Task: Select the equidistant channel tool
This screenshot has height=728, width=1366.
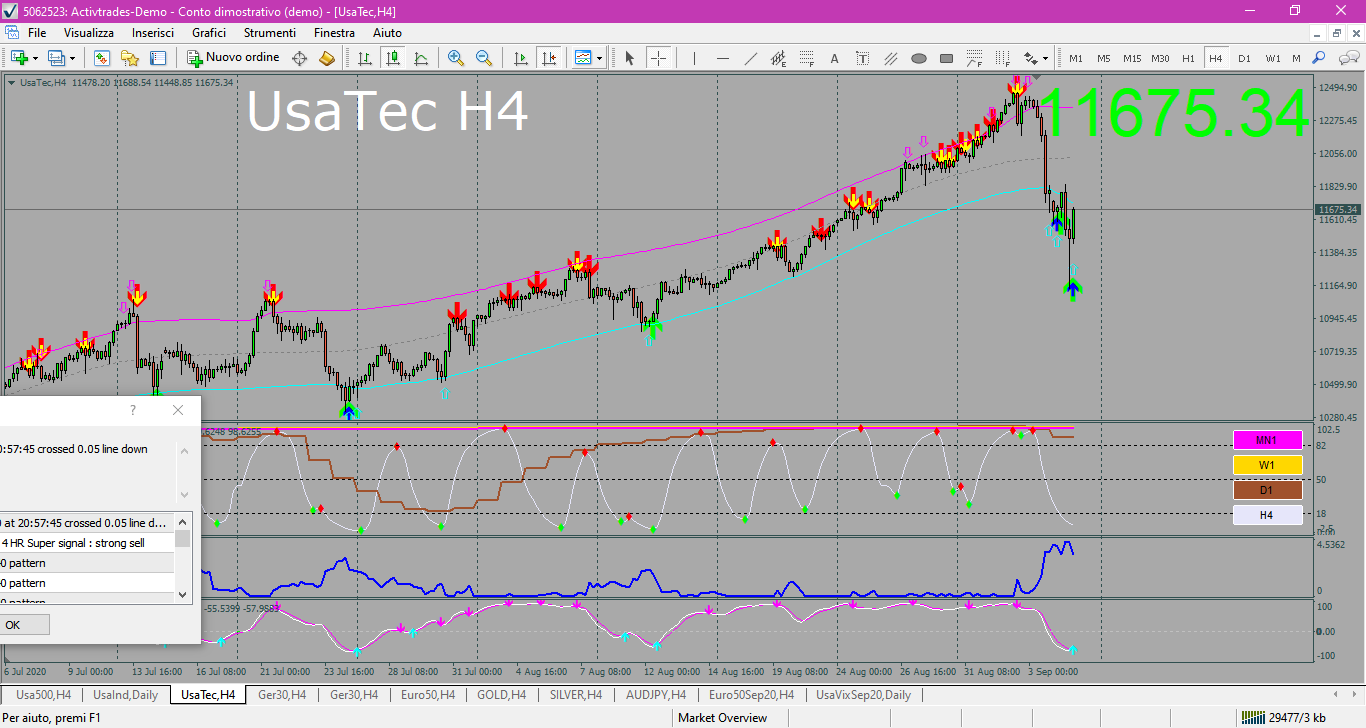Action: (x=779, y=58)
